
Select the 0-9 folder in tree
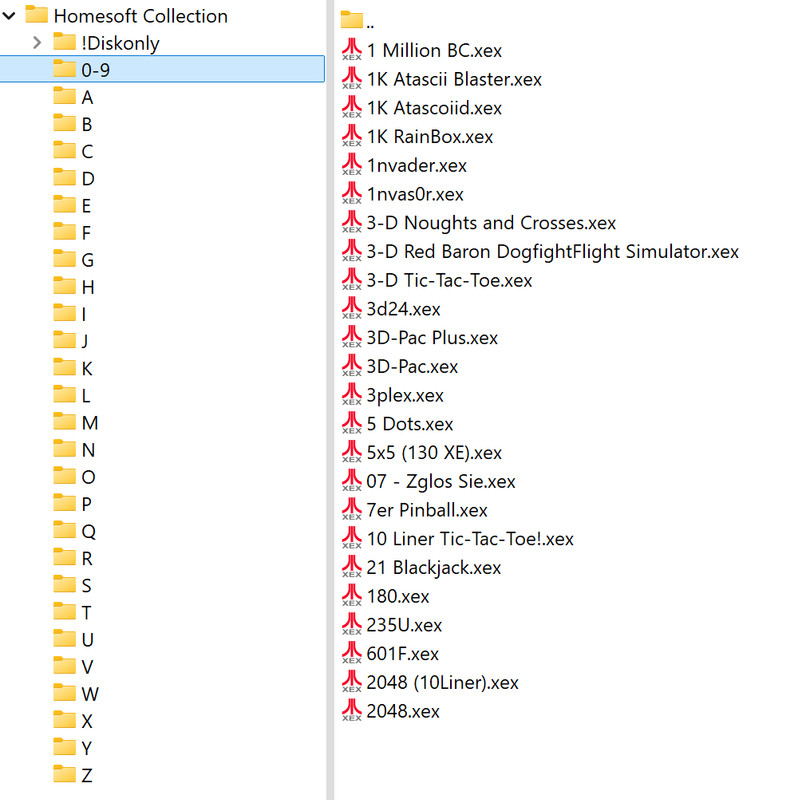pos(162,69)
